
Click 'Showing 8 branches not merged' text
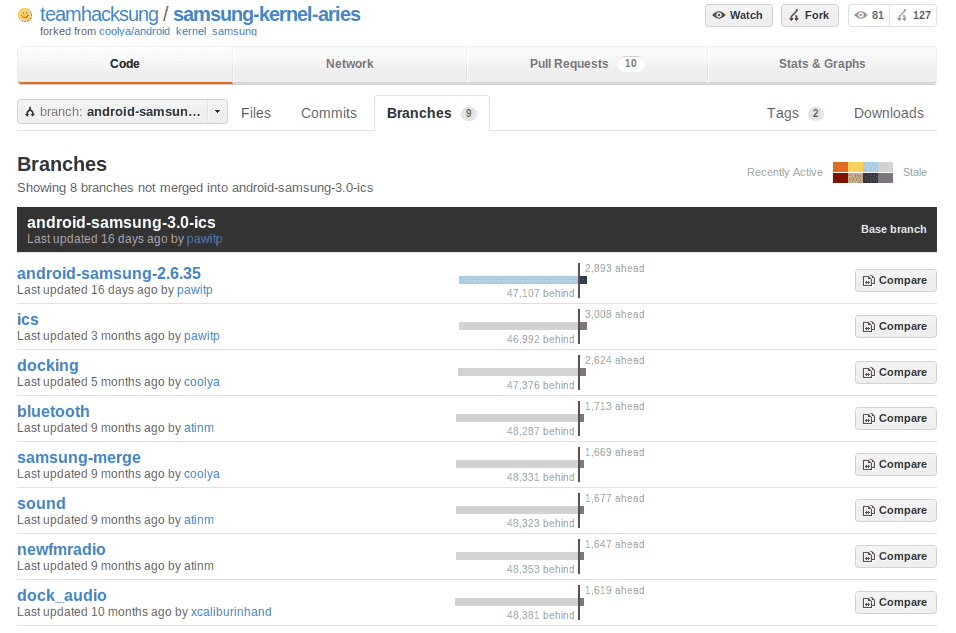click(x=195, y=188)
